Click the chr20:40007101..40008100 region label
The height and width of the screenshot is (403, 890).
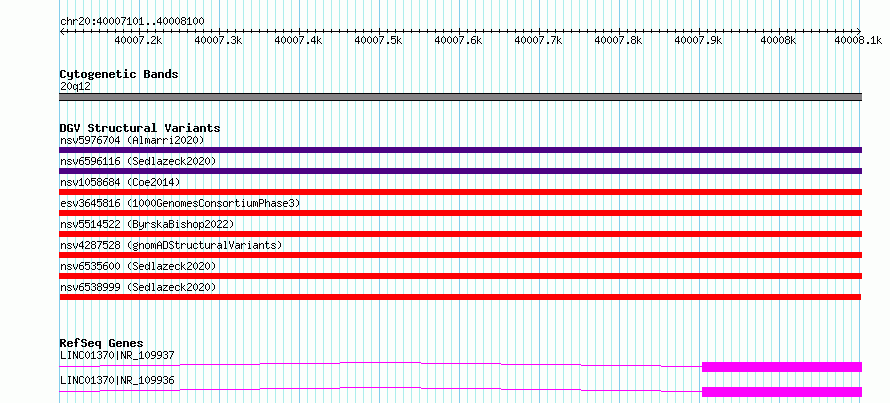pyautogui.click(x=132, y=21)
